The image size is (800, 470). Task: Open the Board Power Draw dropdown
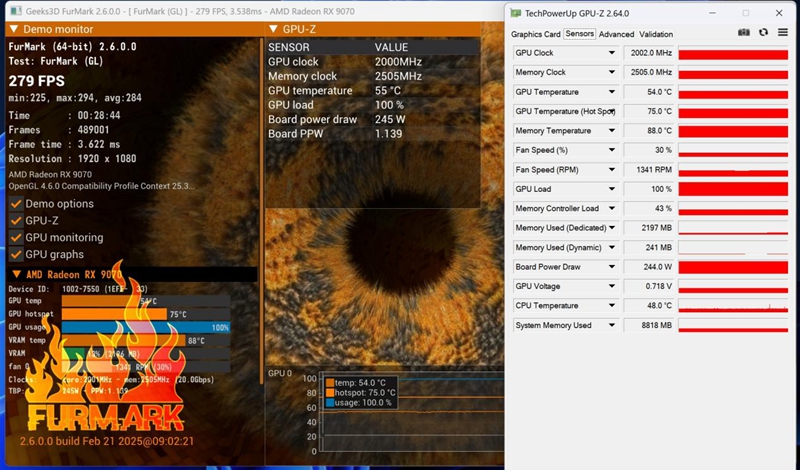pyautogui.click(x=611, y=267)
